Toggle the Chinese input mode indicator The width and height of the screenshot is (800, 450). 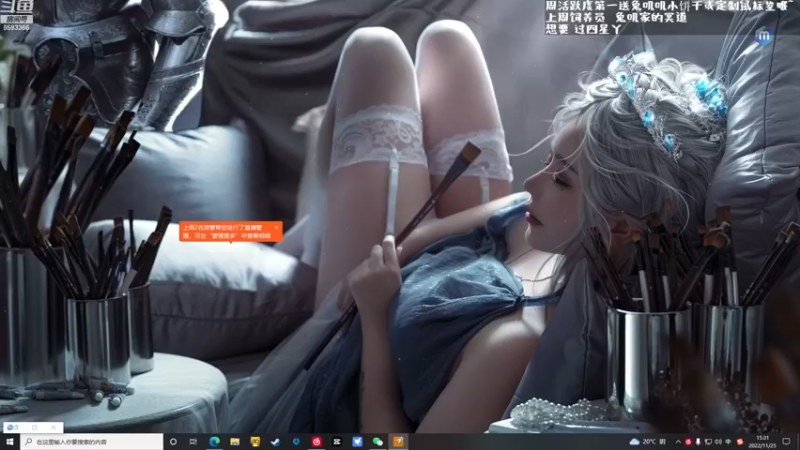point(729,442)
